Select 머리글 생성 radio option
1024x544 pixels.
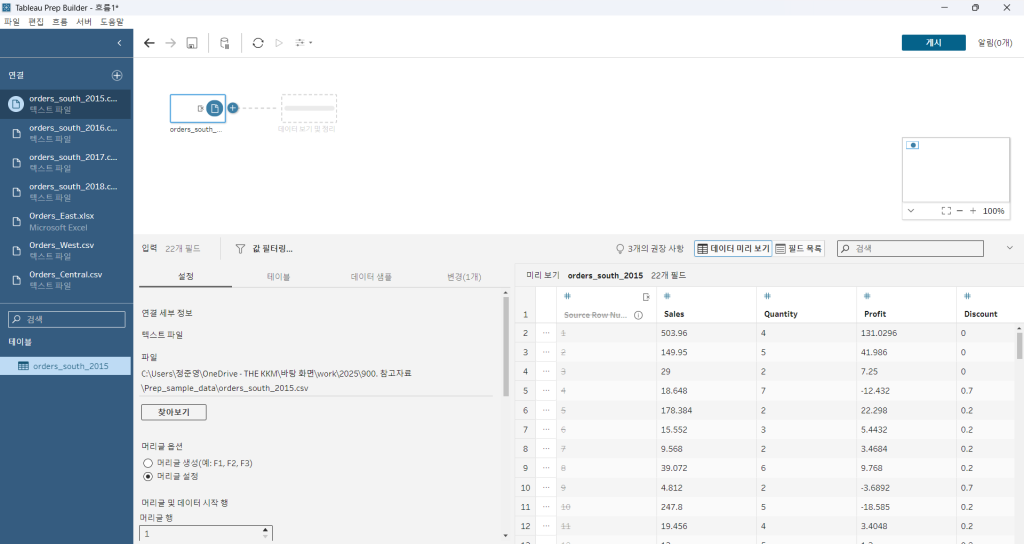(x=148, y=463)
